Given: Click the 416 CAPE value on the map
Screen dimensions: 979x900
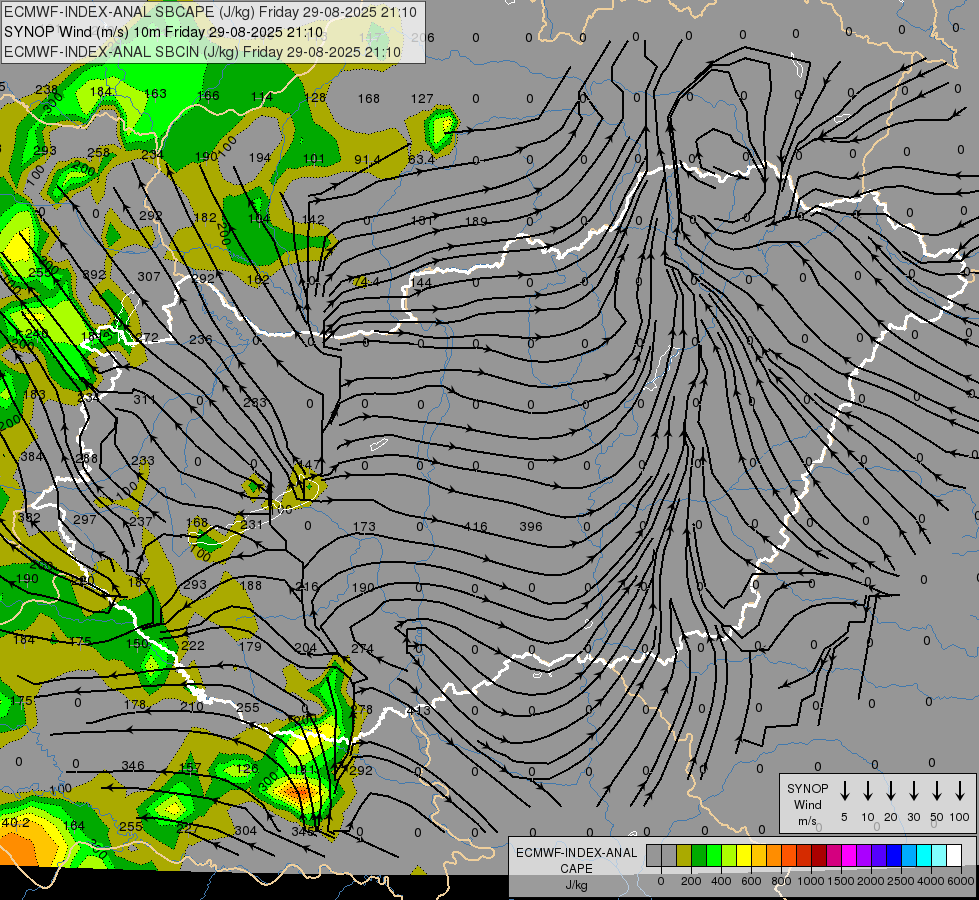Looking at the screenshot, I should tap(476, 527).
